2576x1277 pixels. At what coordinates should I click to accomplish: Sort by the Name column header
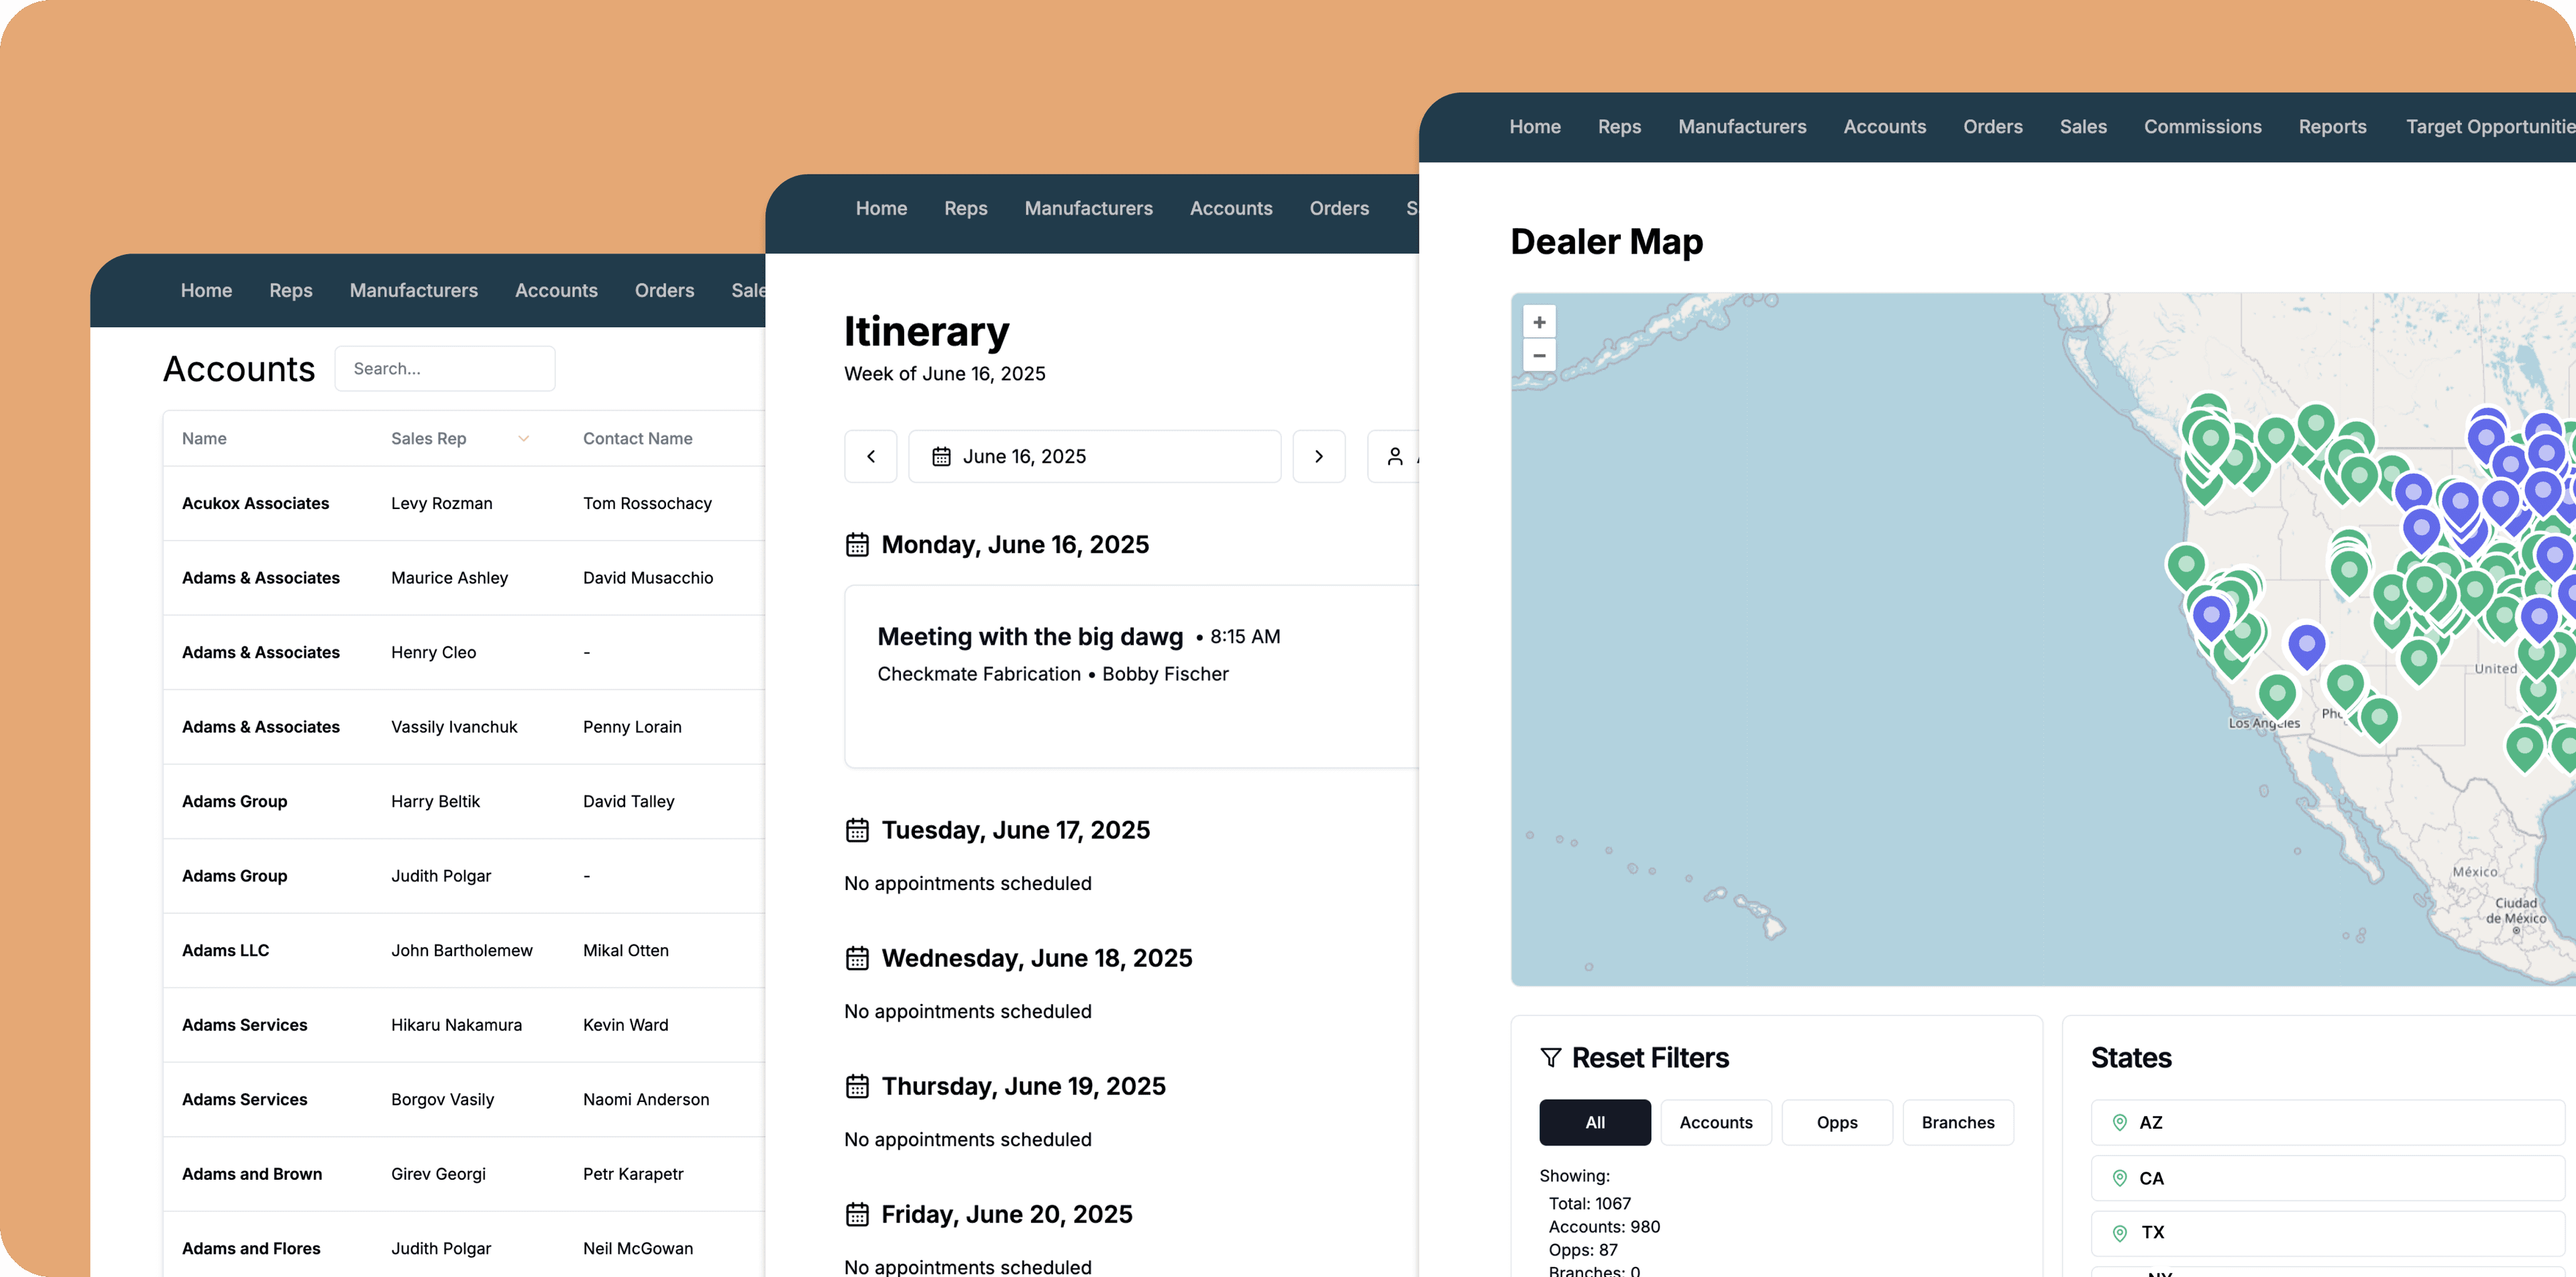[x=204, y=438]
